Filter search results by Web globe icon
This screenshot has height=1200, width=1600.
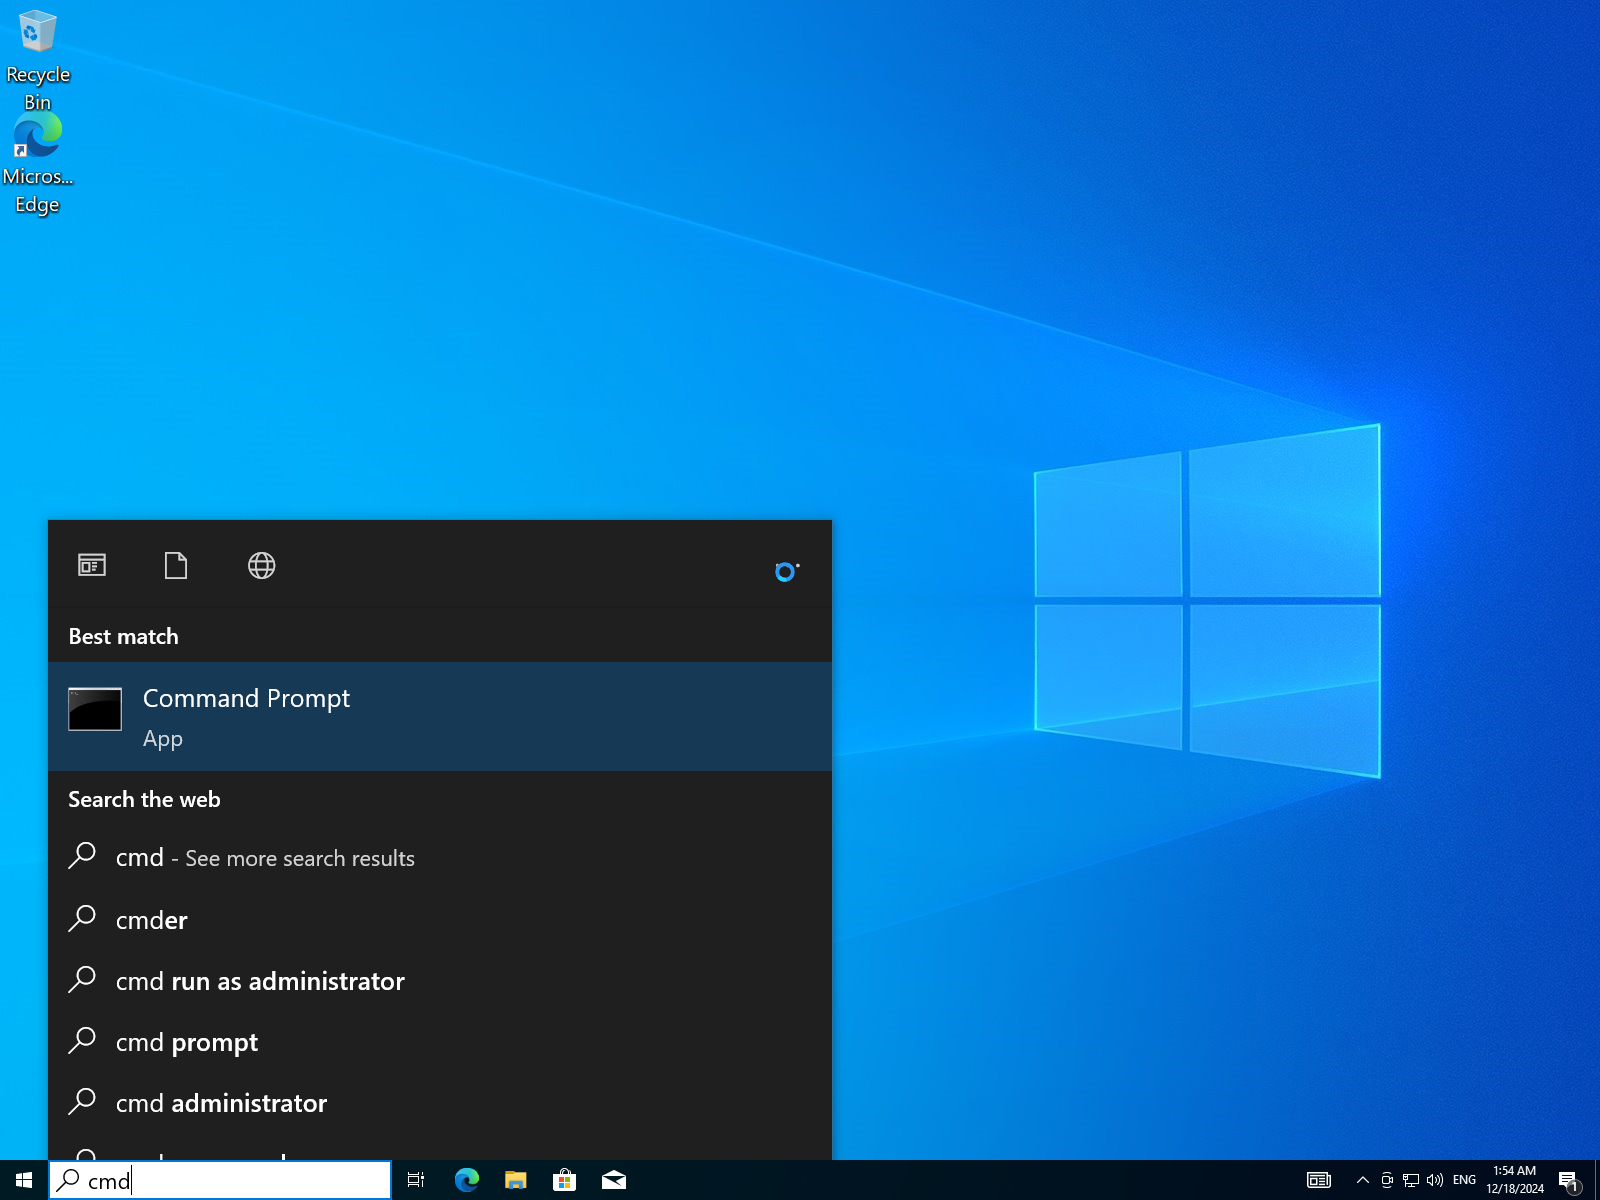tap(261, 566)
